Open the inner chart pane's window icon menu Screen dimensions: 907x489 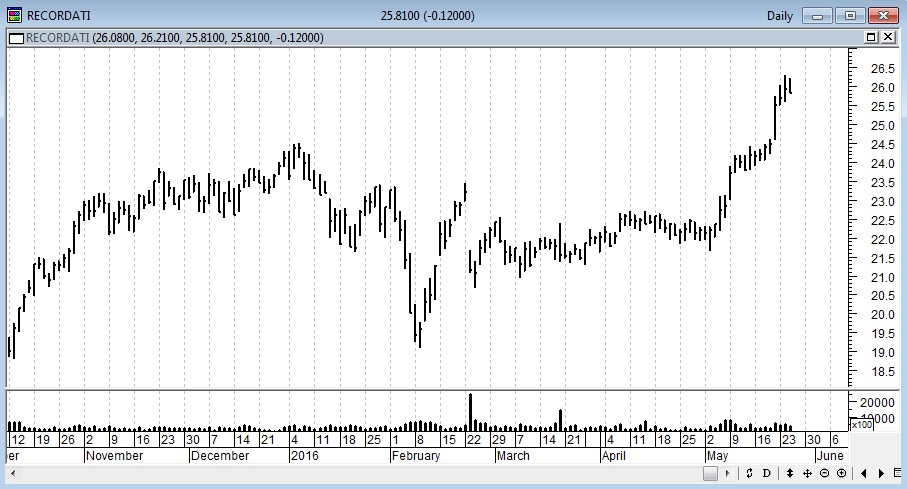tap(15, 37)
